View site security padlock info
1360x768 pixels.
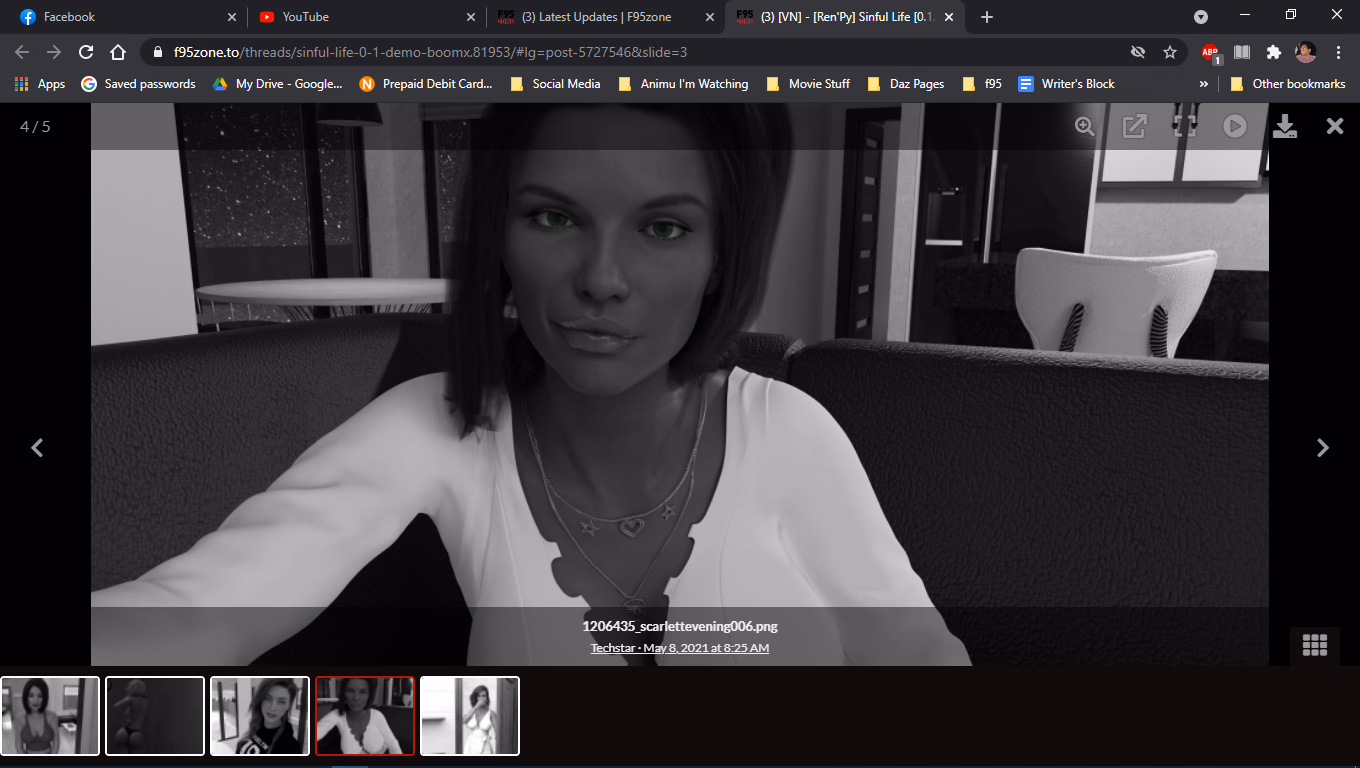[158, 52]
